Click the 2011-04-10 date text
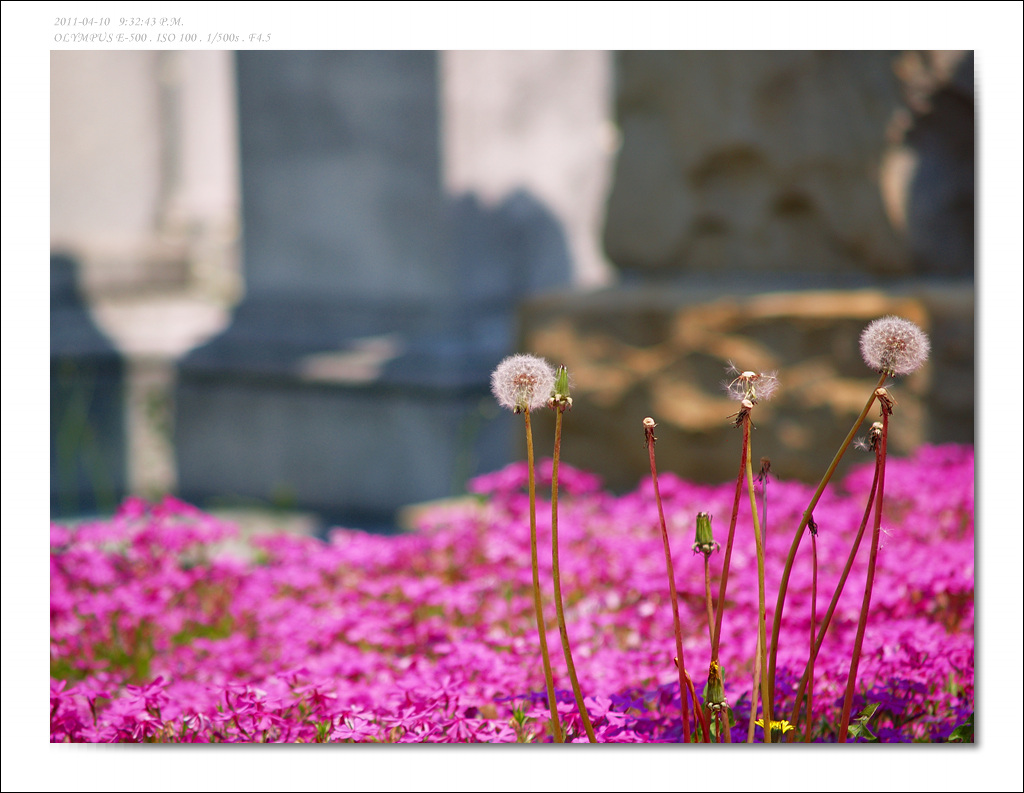The height and width of the screenshot is (793, 1024). click(x=82, y=21)
